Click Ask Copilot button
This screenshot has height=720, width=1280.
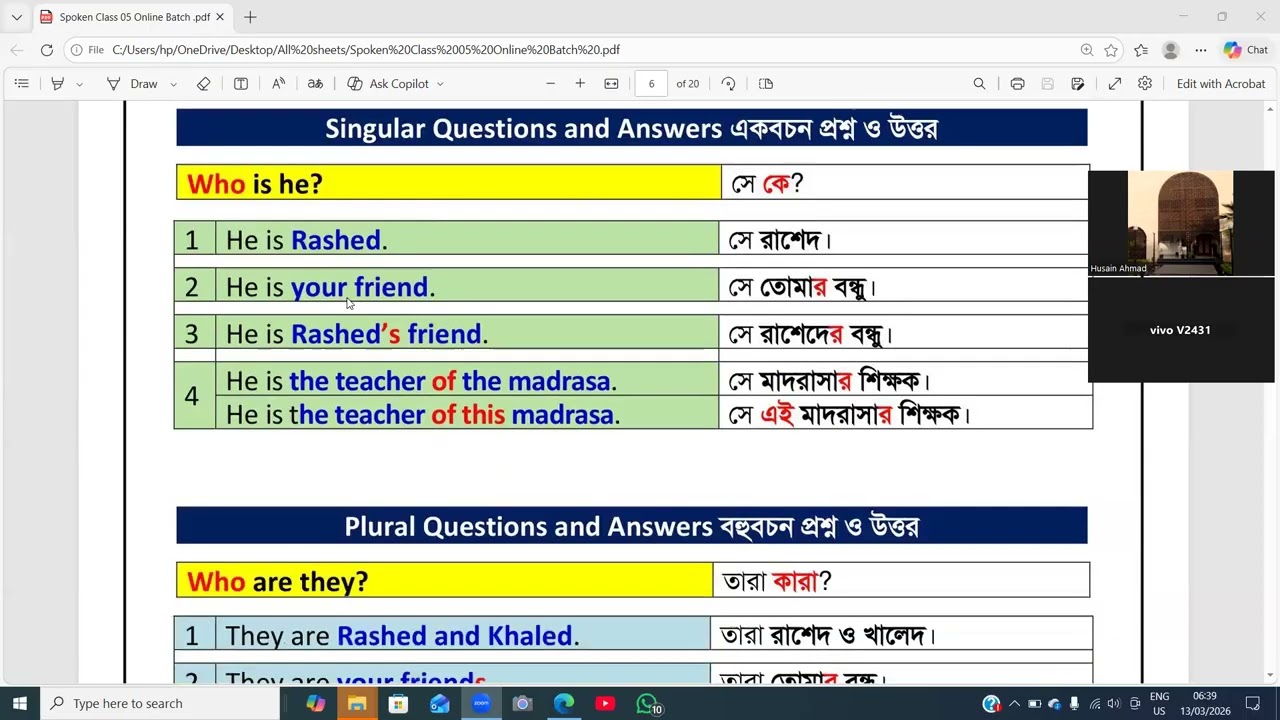388,84
